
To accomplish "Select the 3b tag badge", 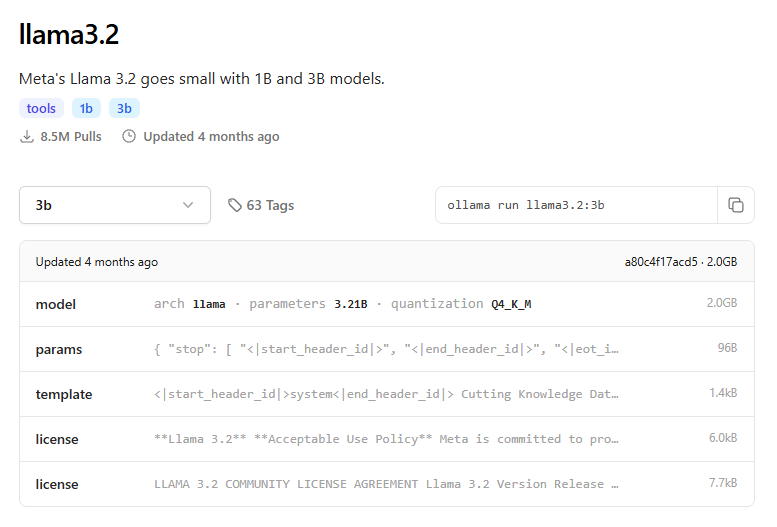I will point(124,109).
